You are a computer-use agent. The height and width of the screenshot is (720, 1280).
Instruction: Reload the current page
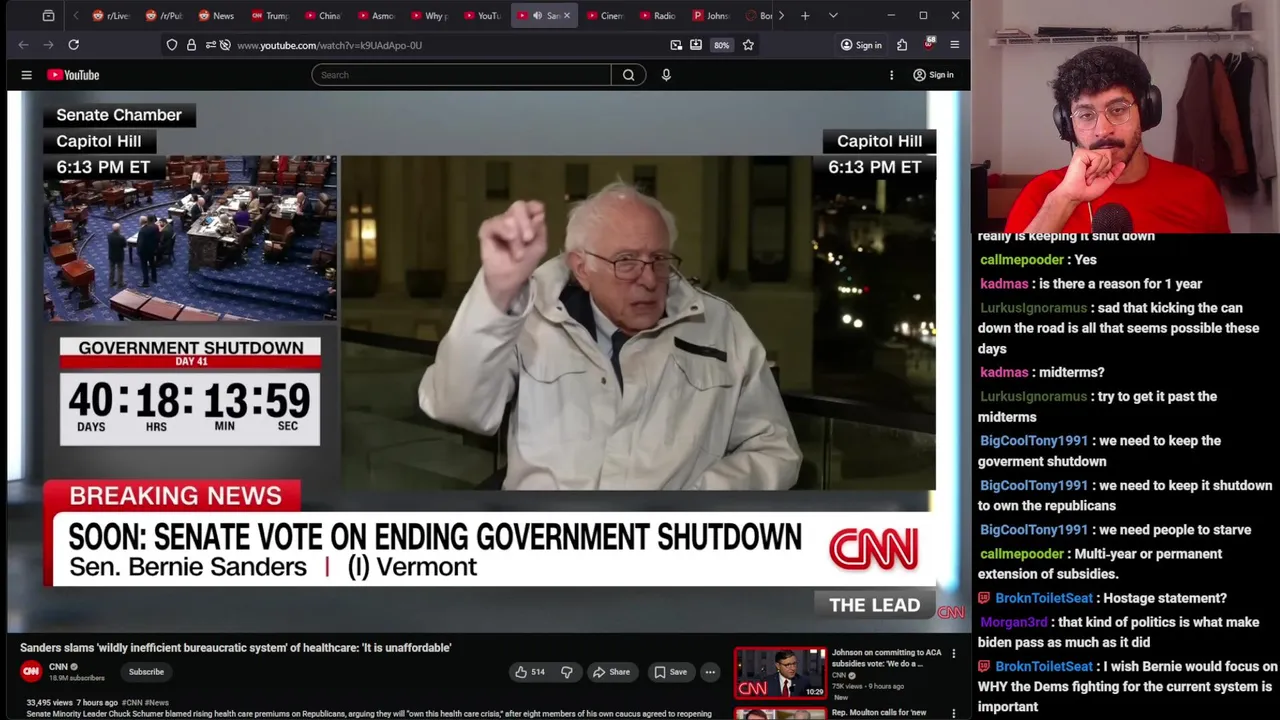tap(73, 45)
